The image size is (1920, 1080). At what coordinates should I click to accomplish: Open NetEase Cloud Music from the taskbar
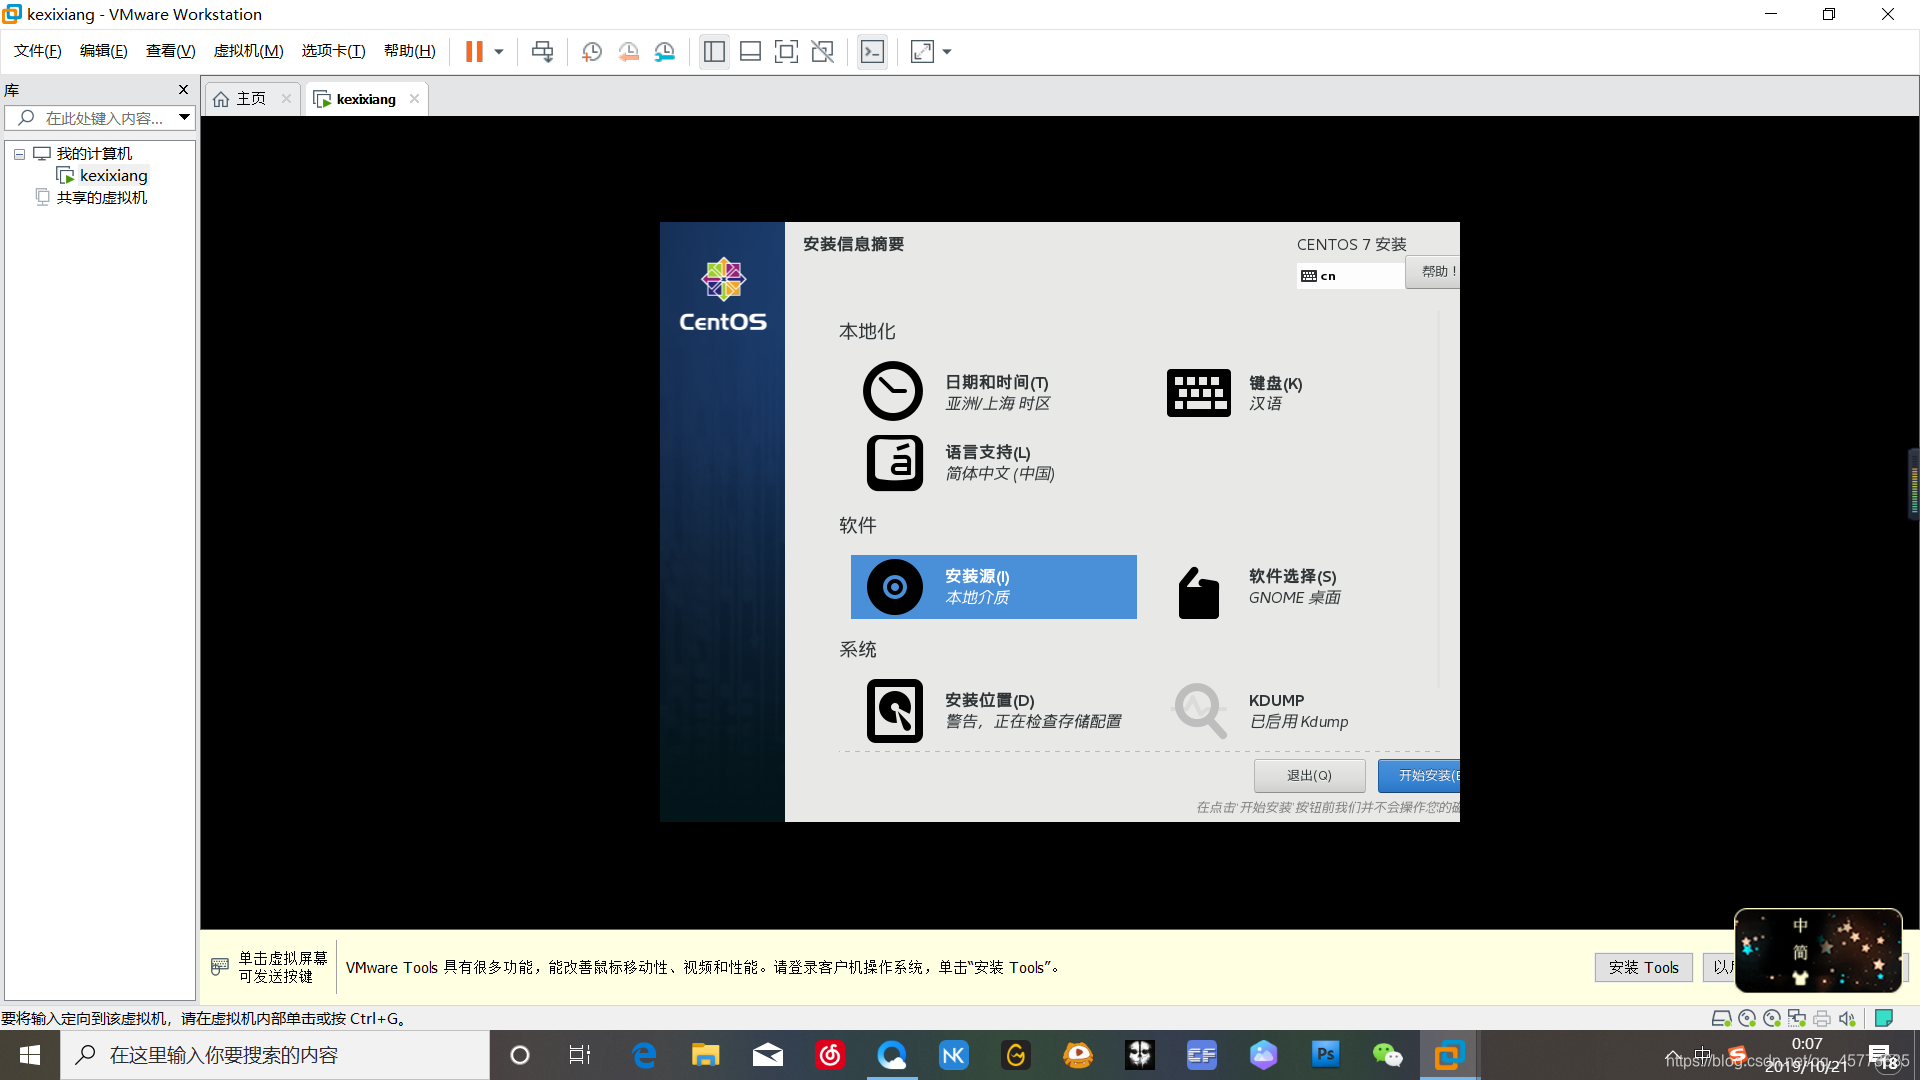(830, 1055)
